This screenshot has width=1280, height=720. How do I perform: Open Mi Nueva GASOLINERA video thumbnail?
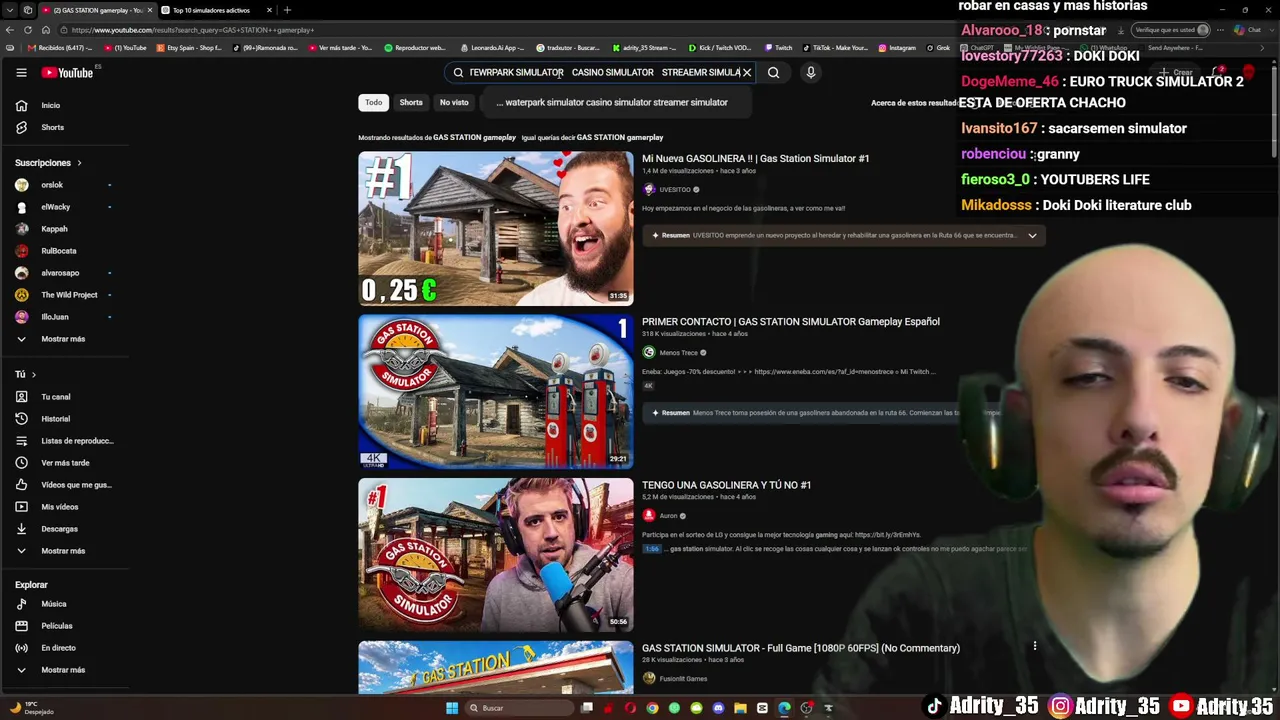pos(496,228)
